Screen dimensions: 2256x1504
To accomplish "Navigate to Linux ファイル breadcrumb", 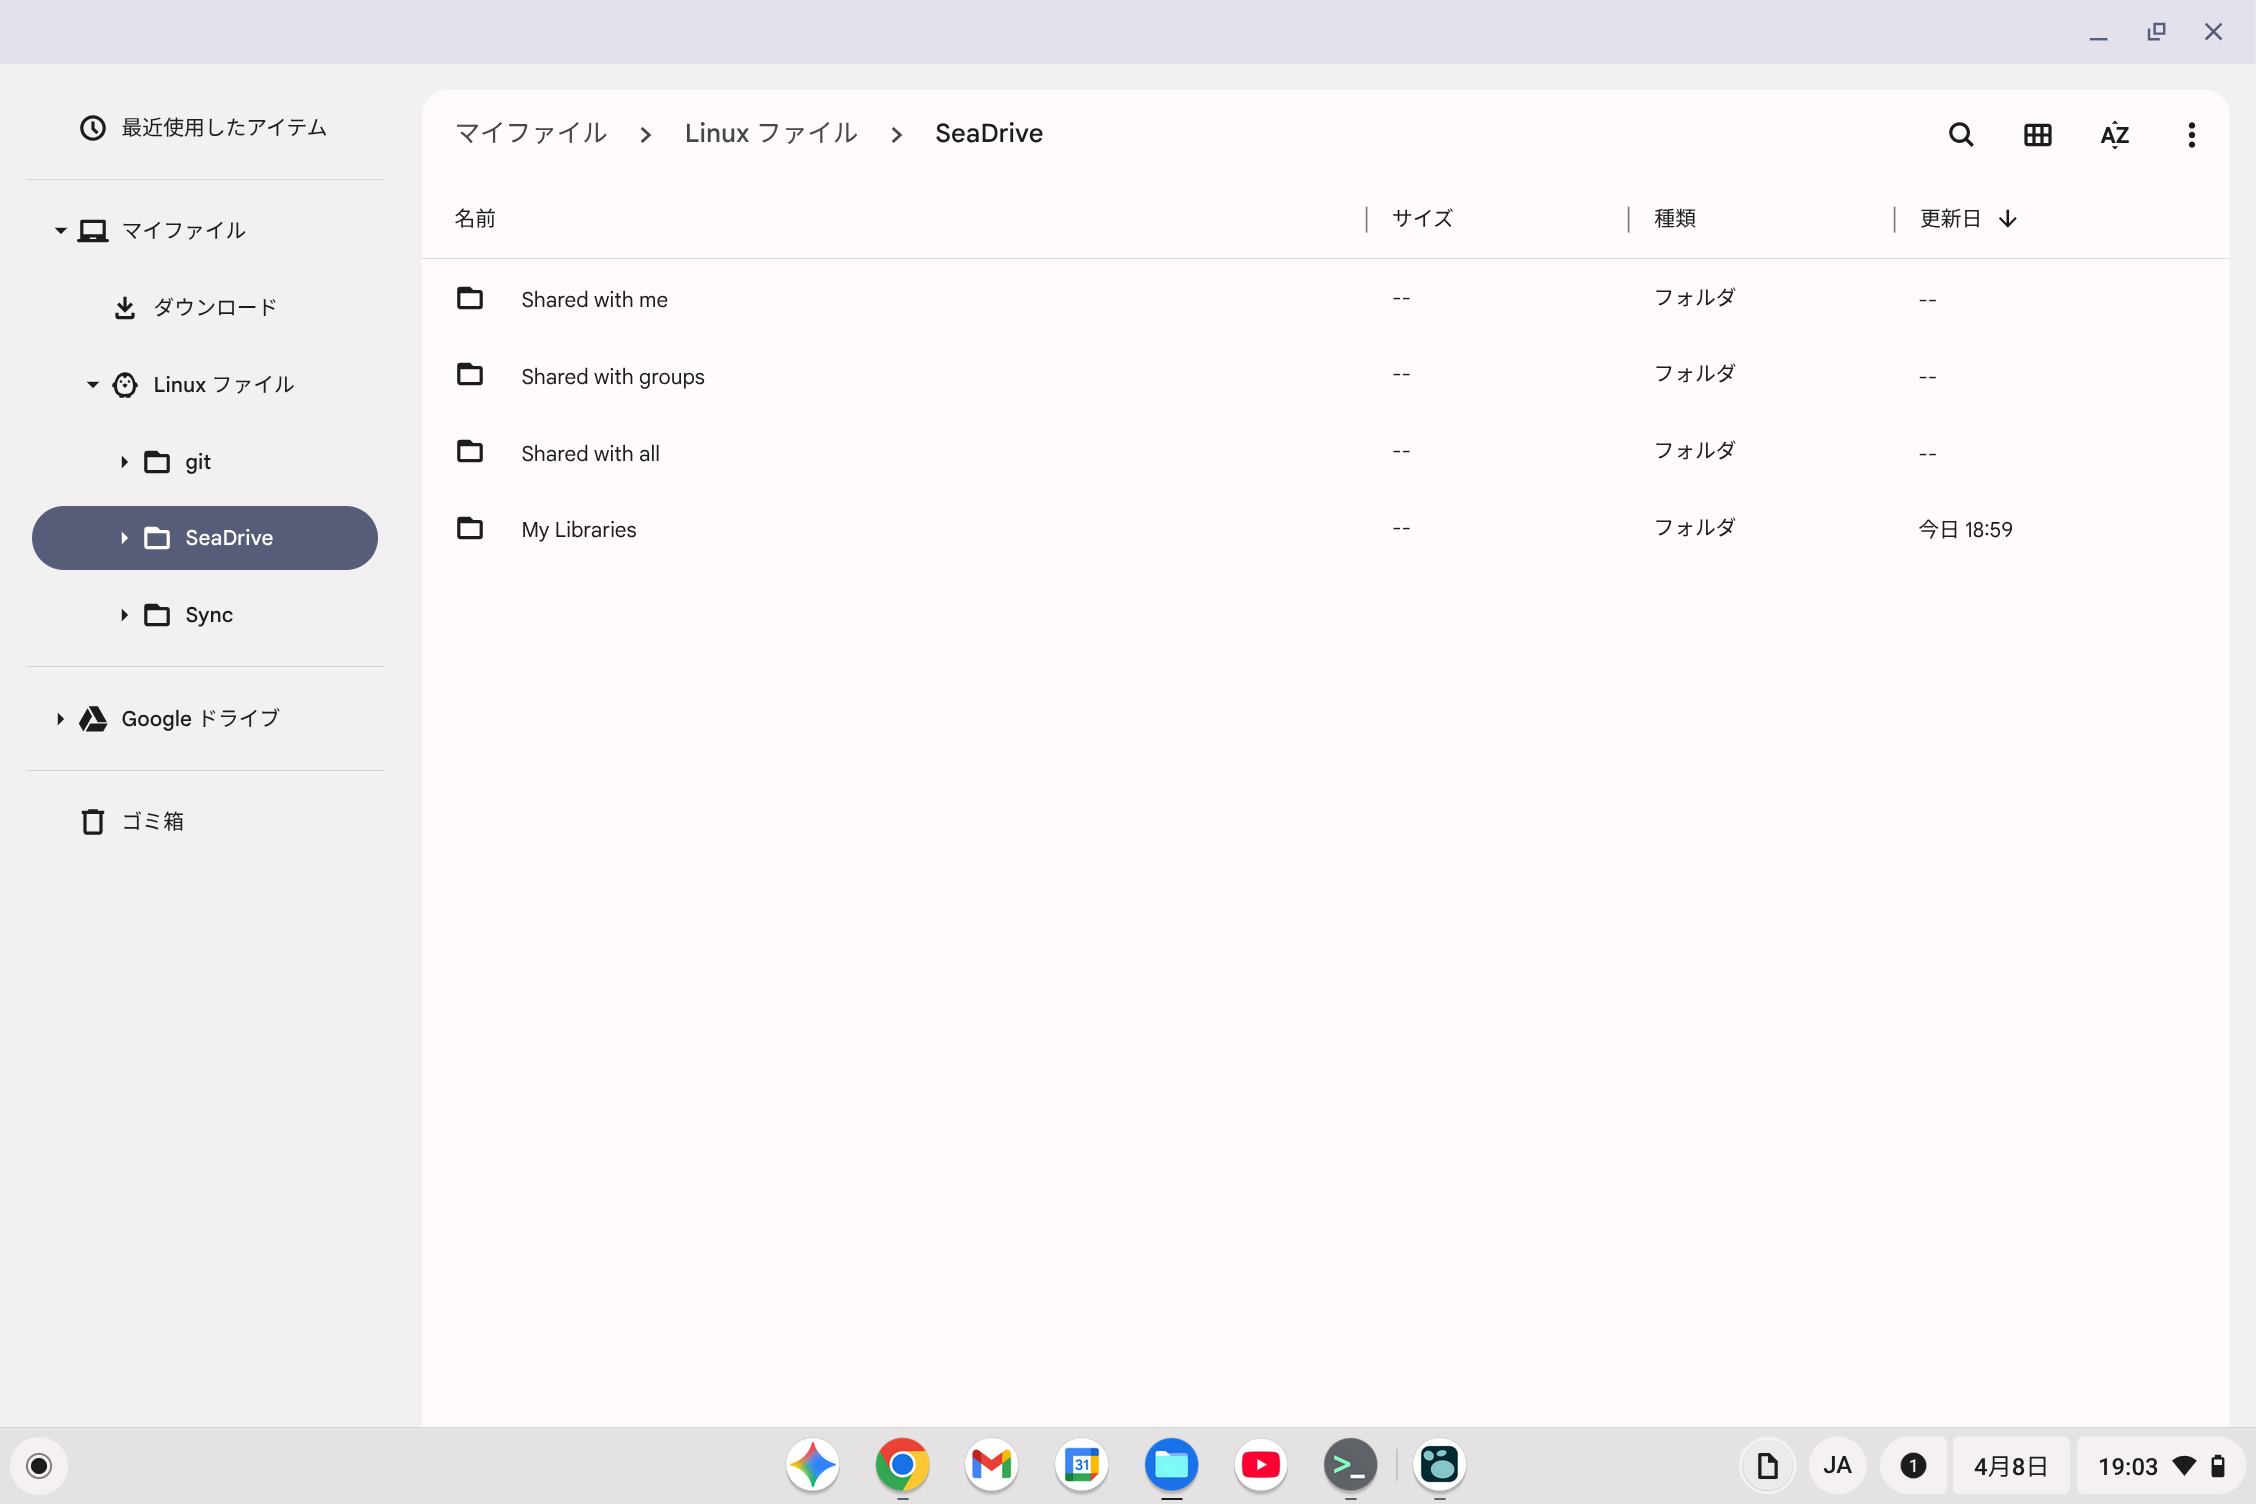I will point(770,133).
